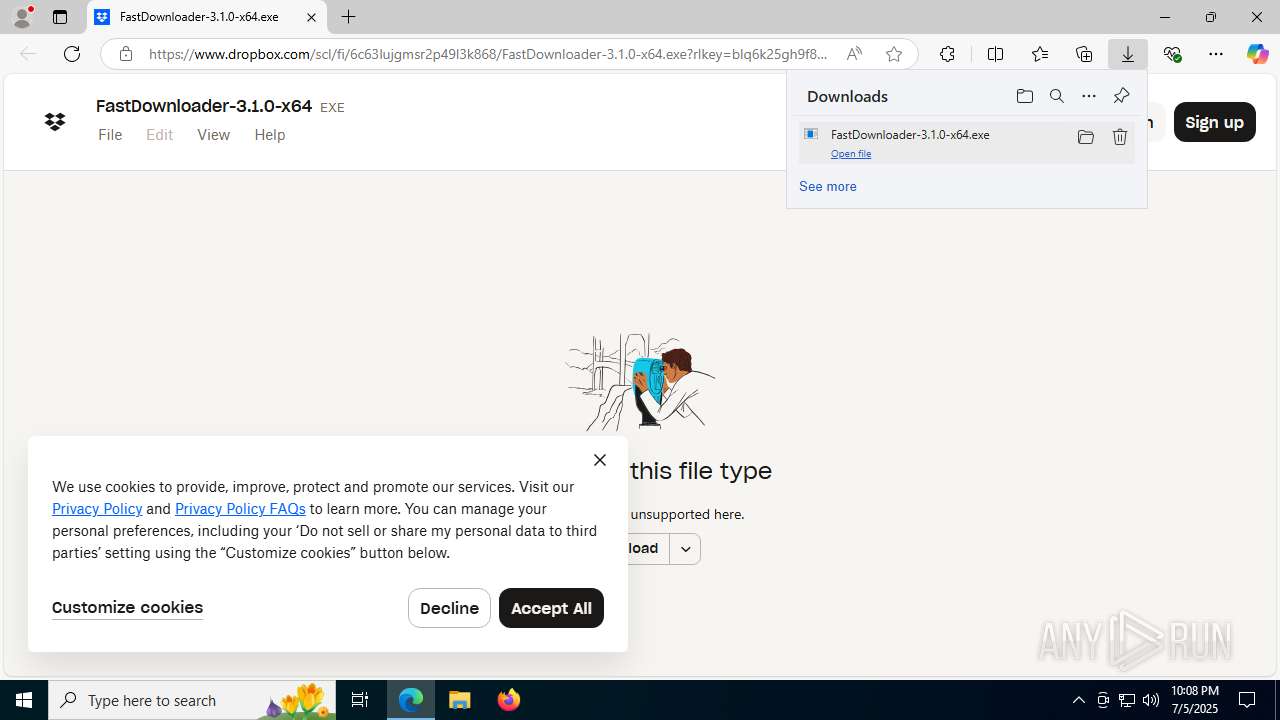Open File Explorer from taskbar
This screenshot has height=720, width=1280.
[x=460, y=700]
